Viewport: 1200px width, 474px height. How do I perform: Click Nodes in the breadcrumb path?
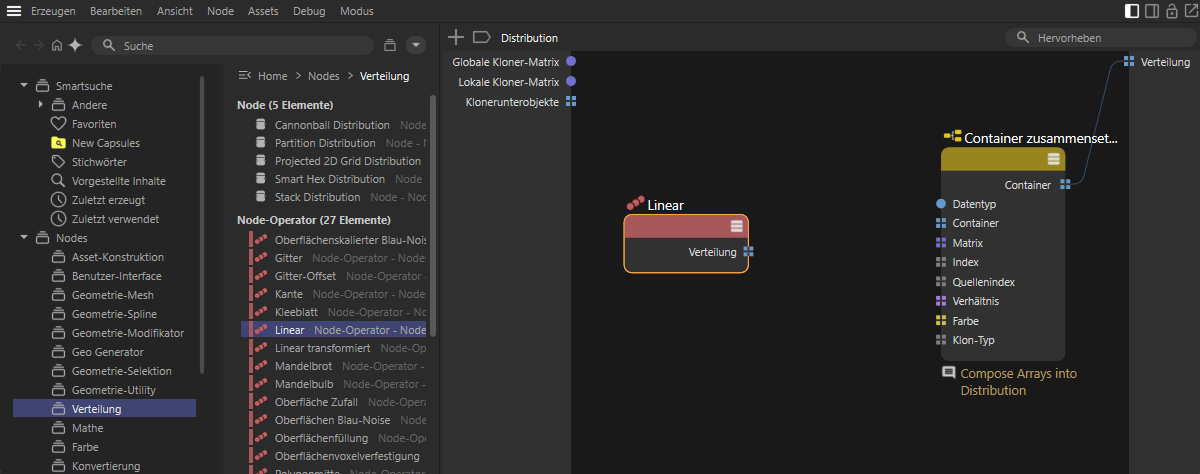323,76
